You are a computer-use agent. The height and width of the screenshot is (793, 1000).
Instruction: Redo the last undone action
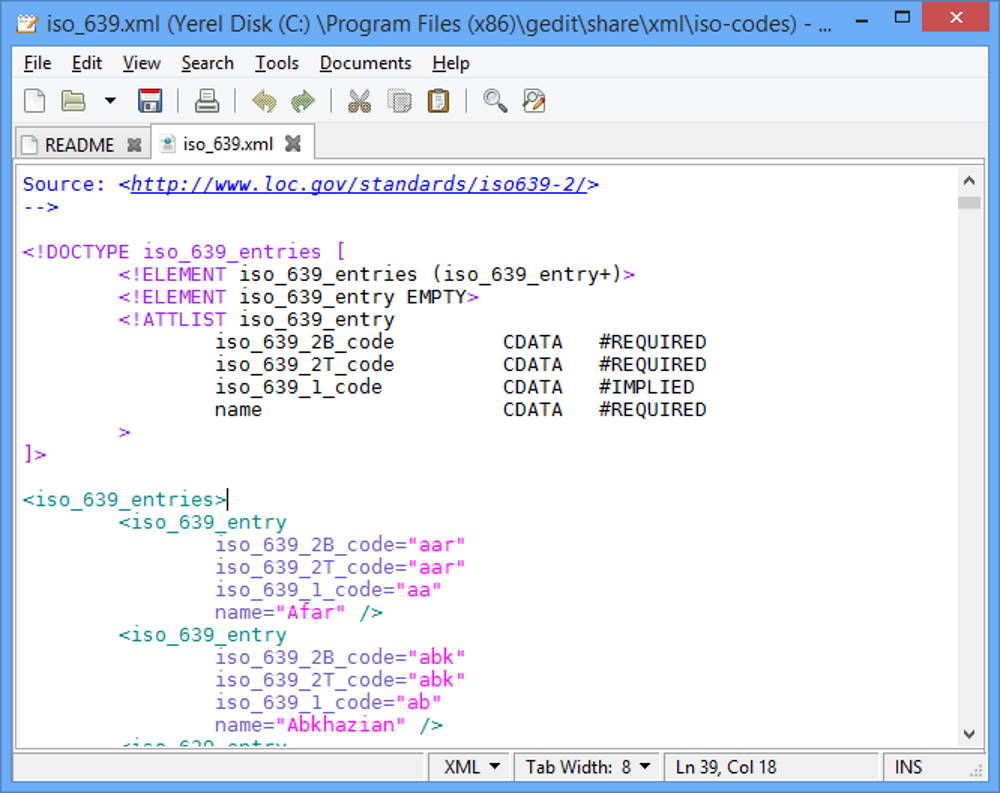tap(302, 101)
